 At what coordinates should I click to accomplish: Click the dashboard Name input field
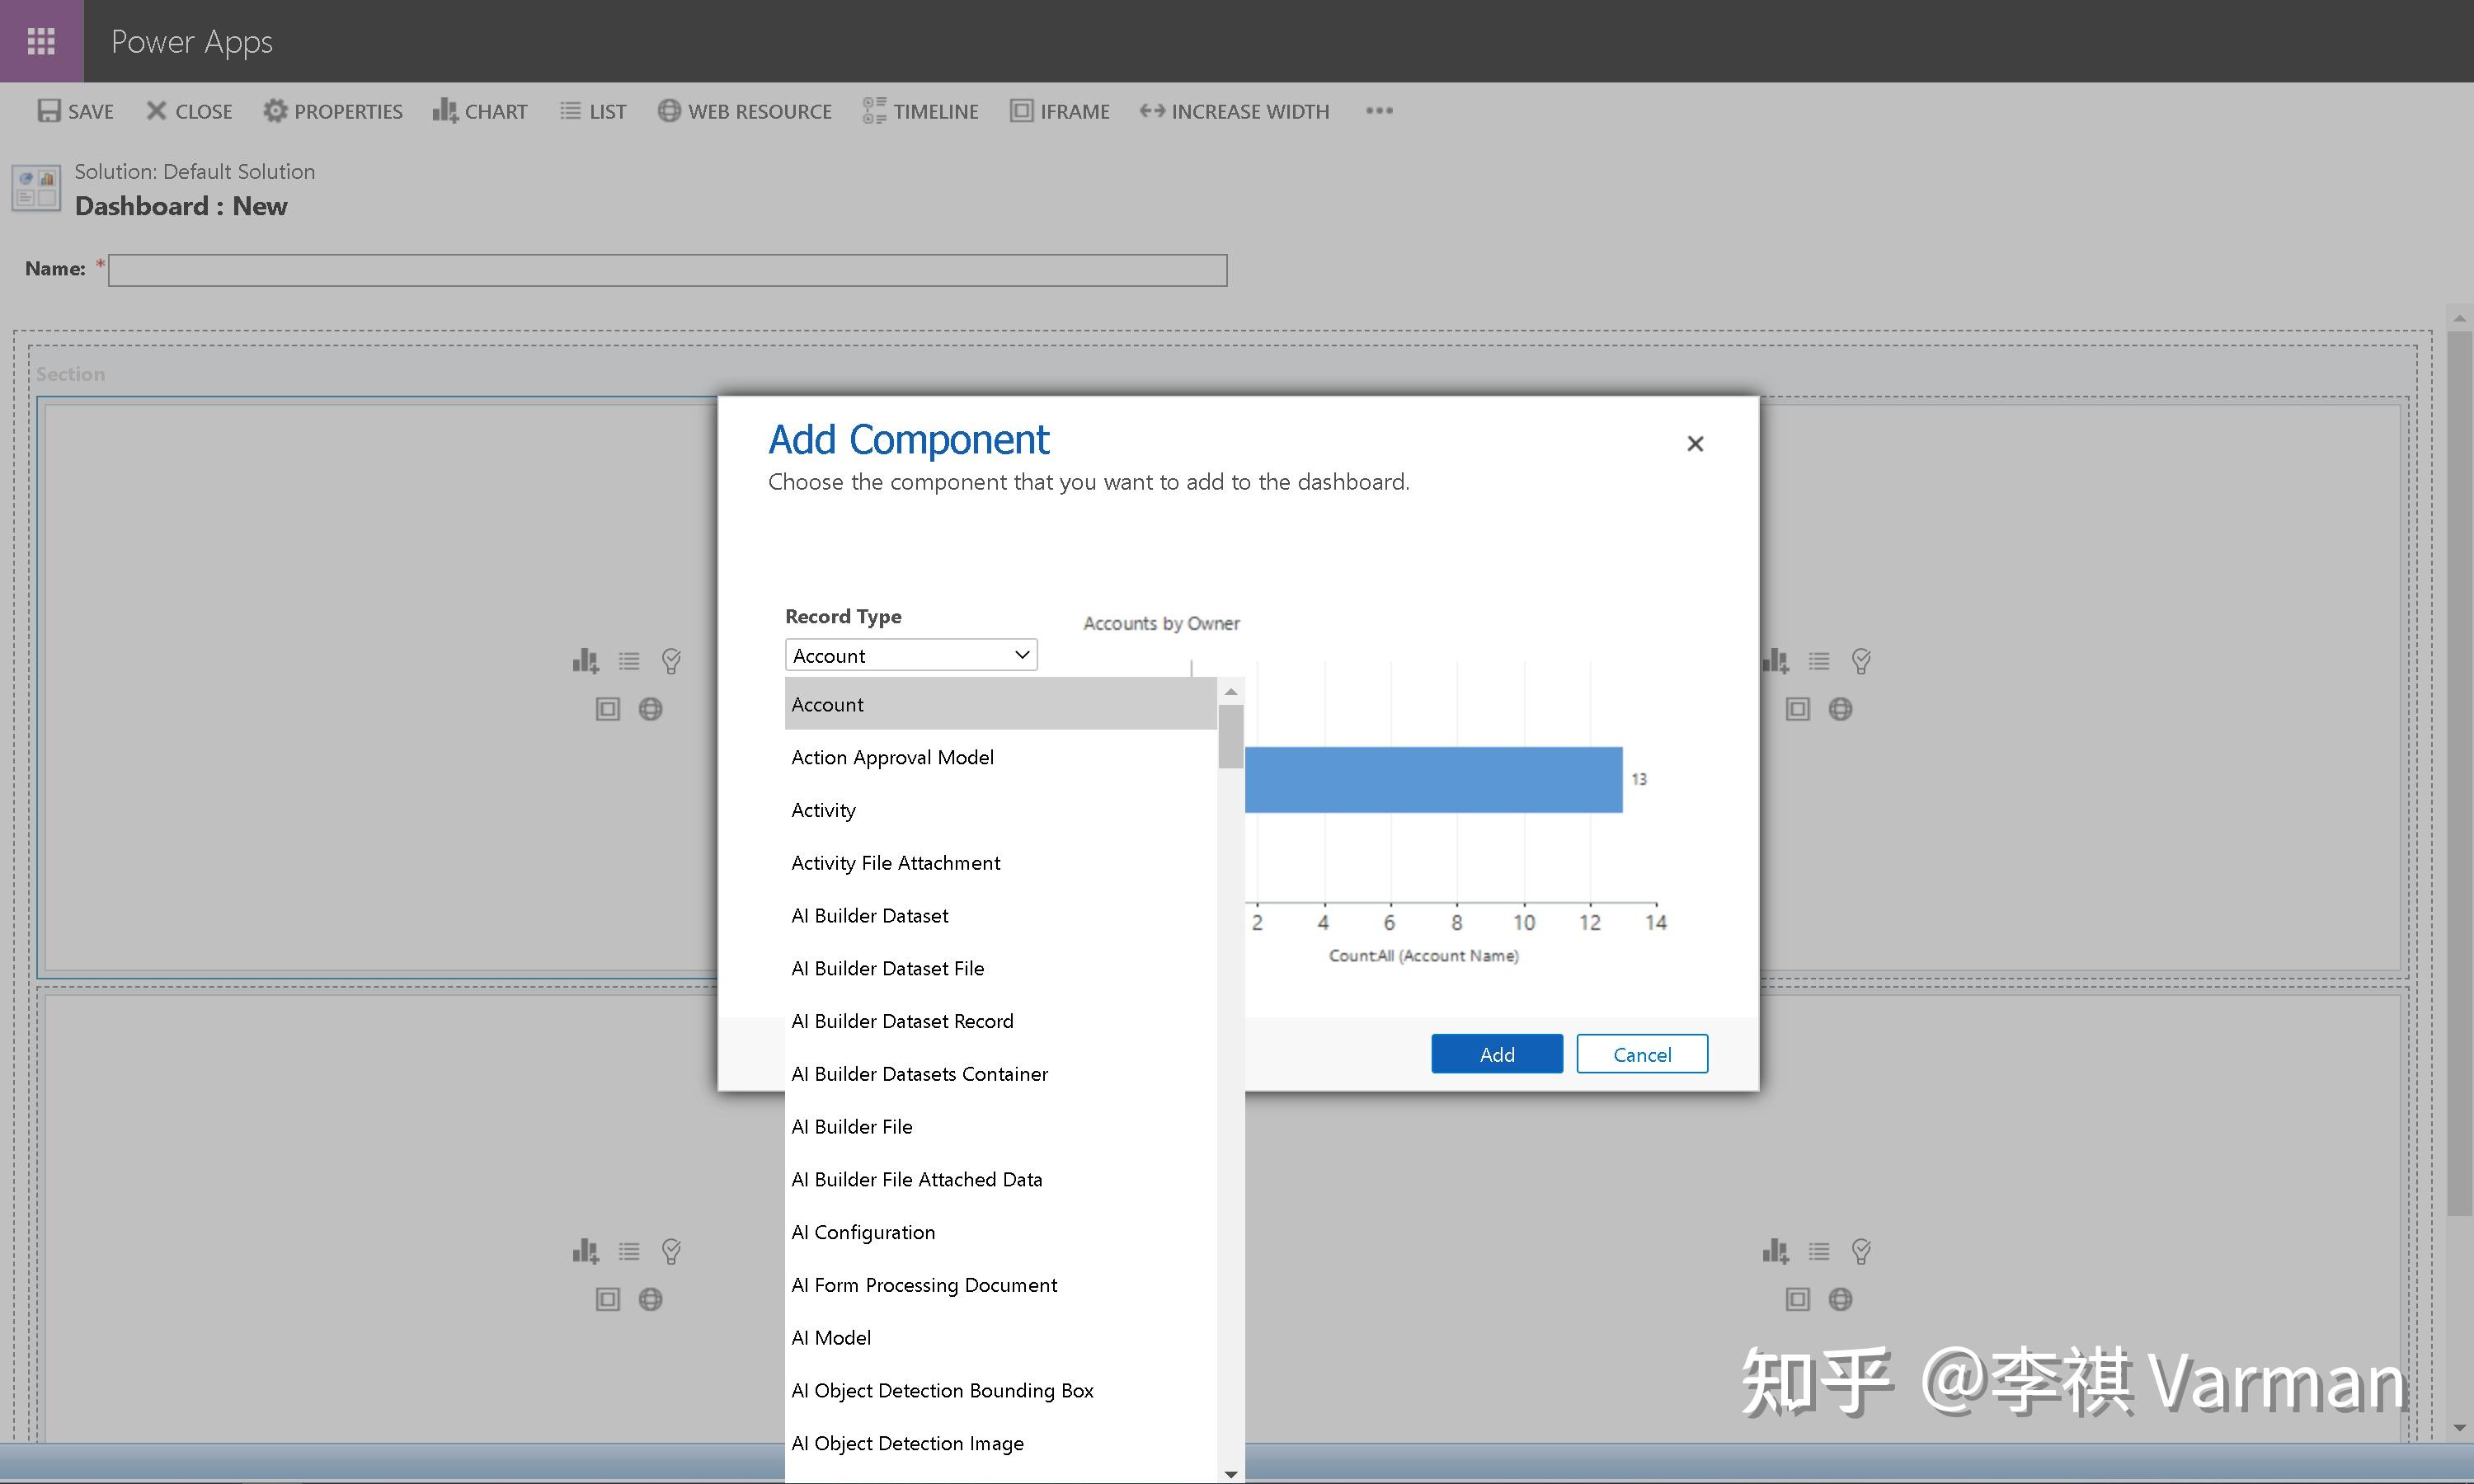[667, 270]
